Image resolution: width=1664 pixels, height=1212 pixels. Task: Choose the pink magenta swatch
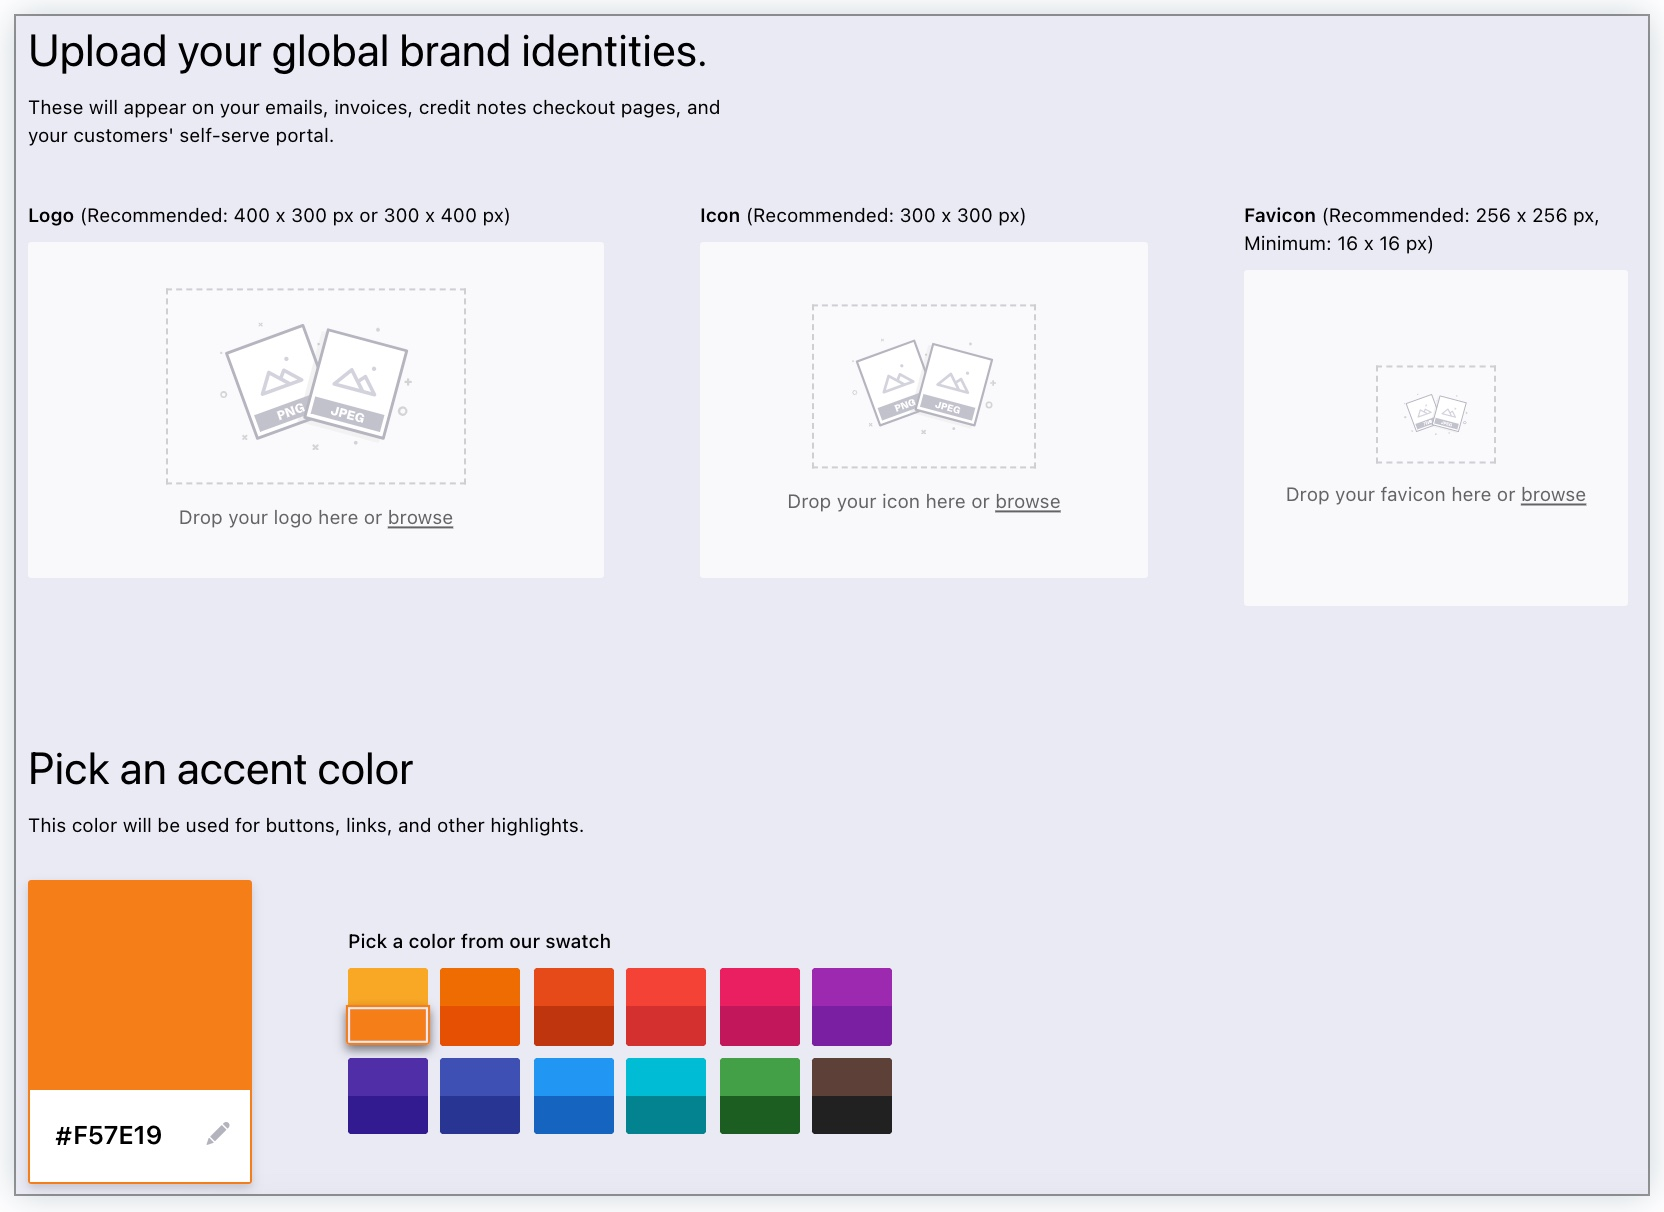pos(760,987)
